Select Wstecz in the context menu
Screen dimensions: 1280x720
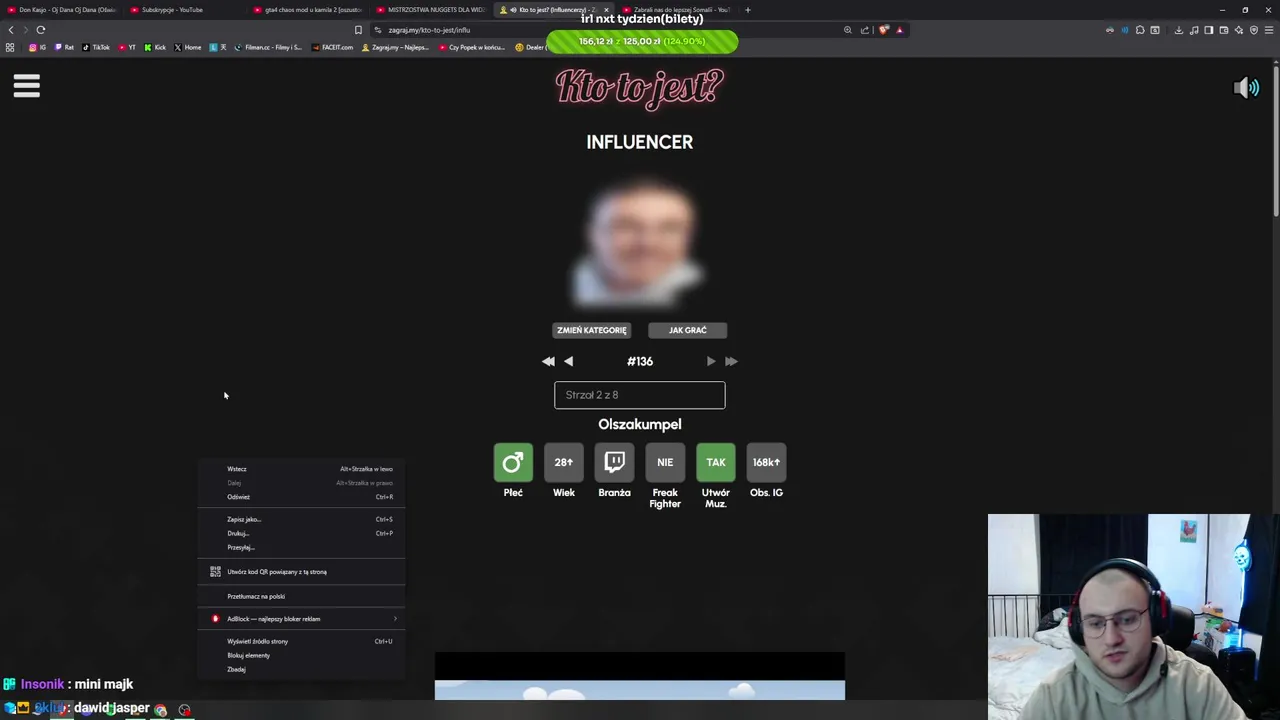(x=301, y=469)
